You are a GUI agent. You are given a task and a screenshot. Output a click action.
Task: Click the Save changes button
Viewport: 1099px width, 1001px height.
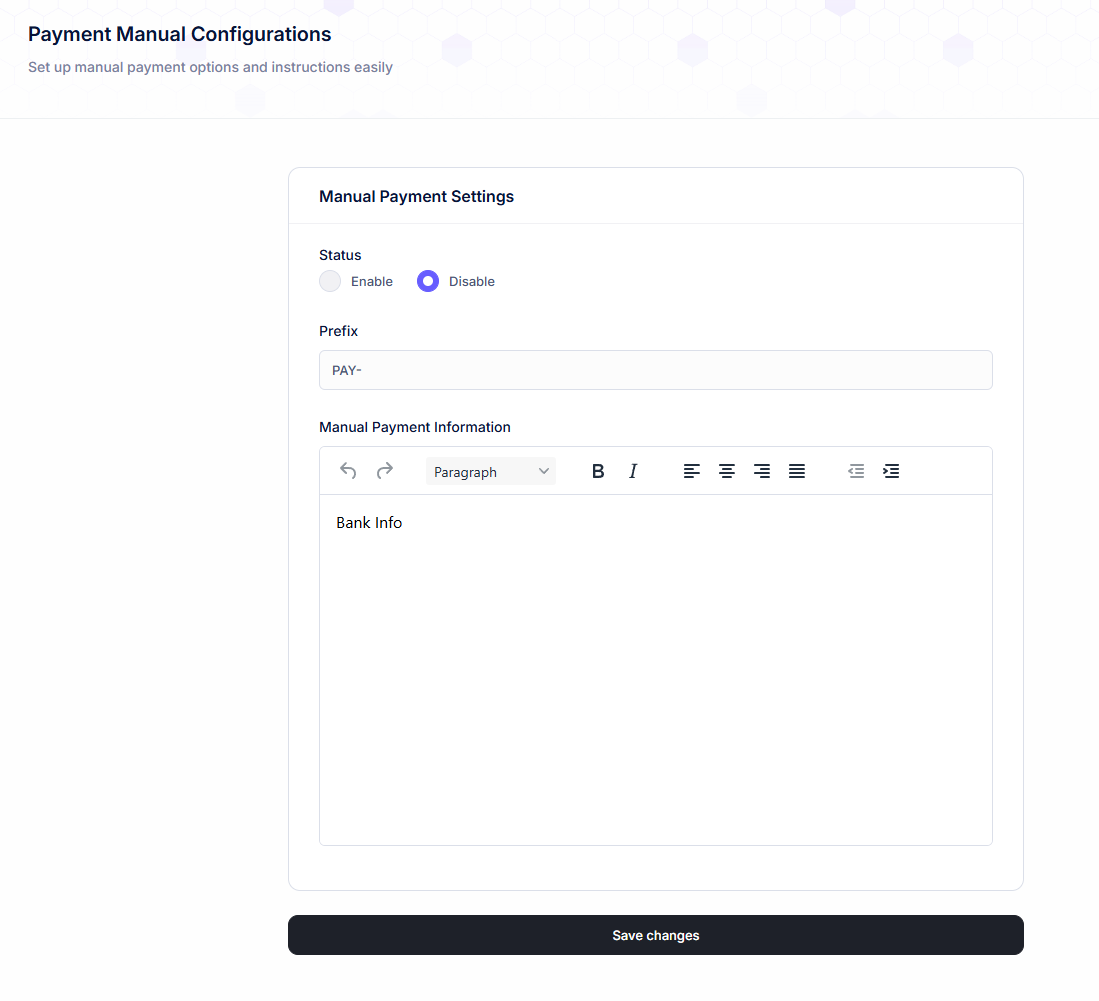656,935
